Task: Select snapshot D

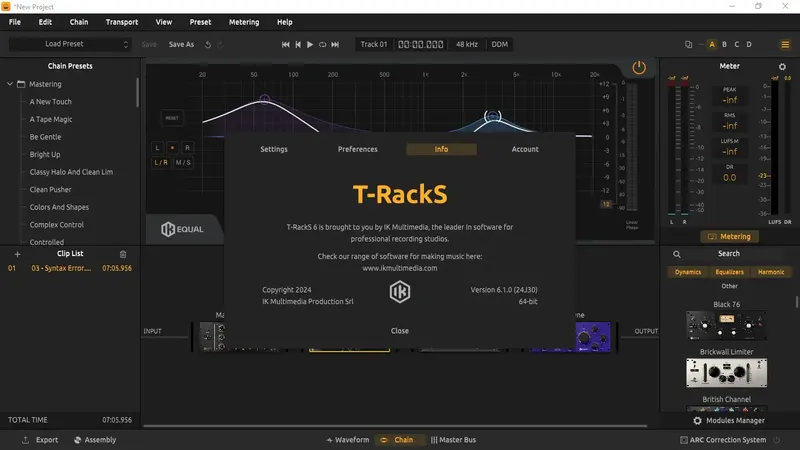Action: (749, 44)
